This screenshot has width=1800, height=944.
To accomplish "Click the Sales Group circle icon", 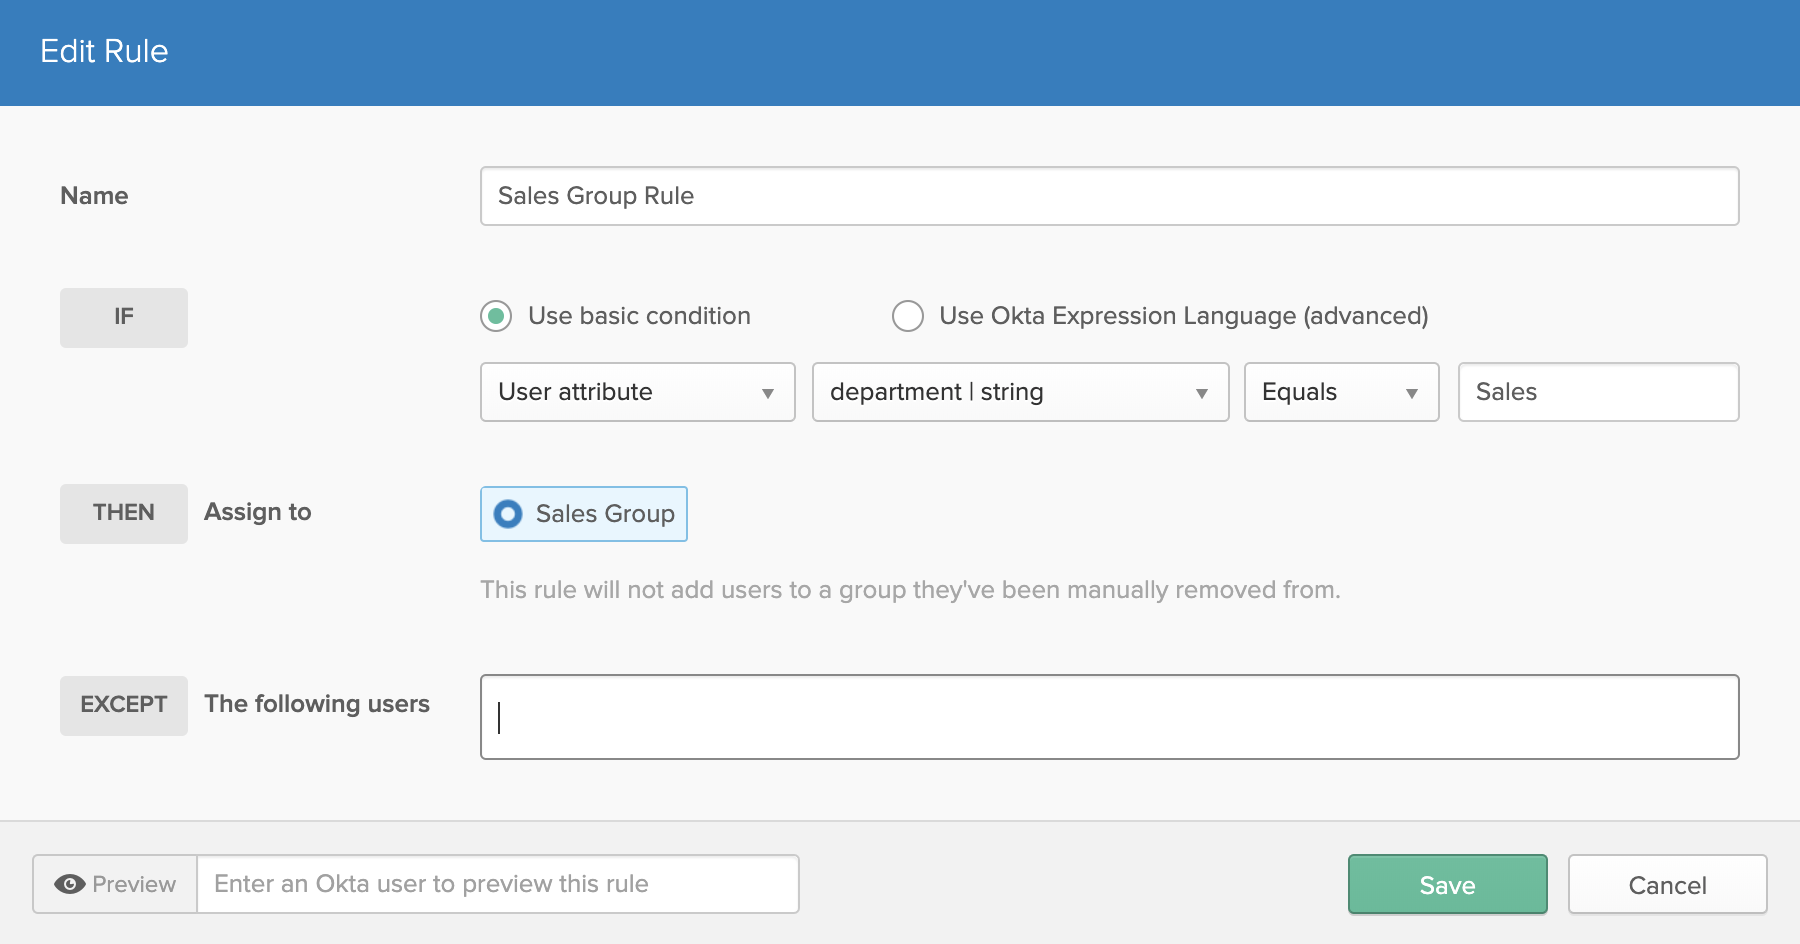I will (508, 514).
